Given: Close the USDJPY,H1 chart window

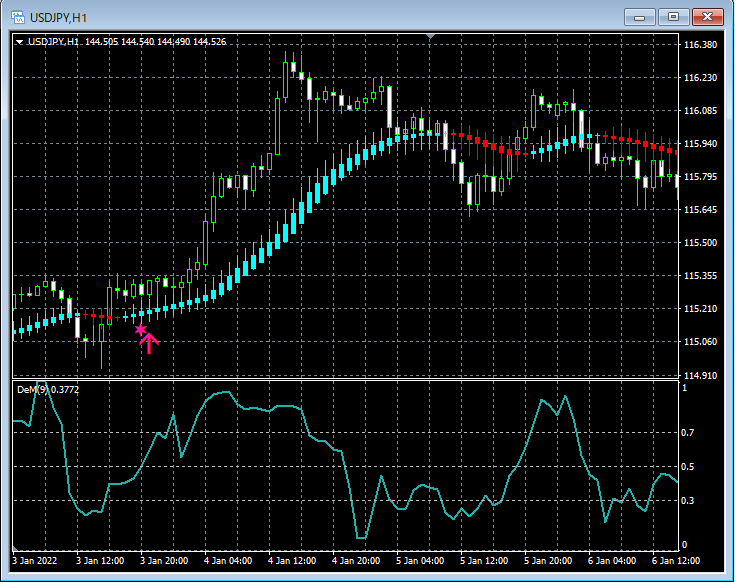Looking at the screenshot, I should pyautogui.click(x=707, y=17).
